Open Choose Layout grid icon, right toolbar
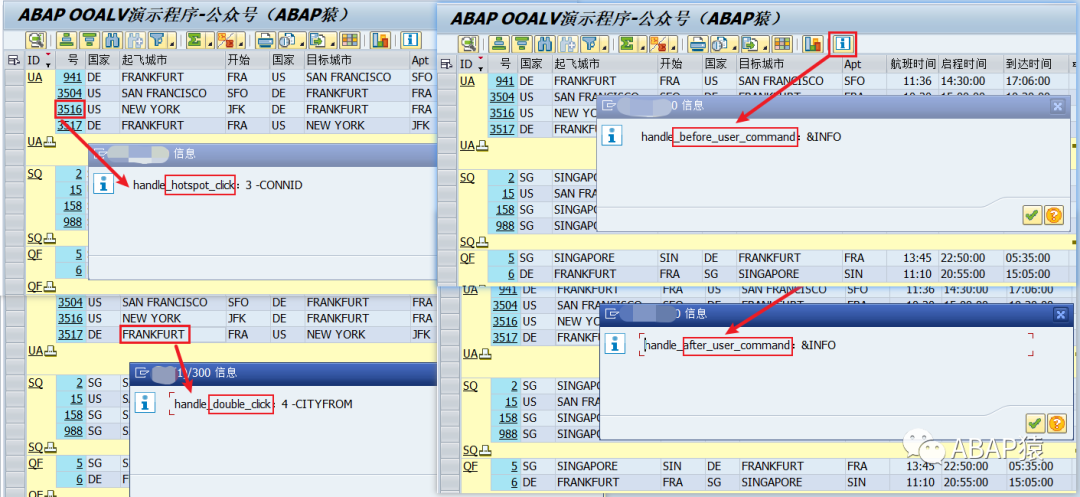This screenshot has width=1080, height=497. (782, 44)
